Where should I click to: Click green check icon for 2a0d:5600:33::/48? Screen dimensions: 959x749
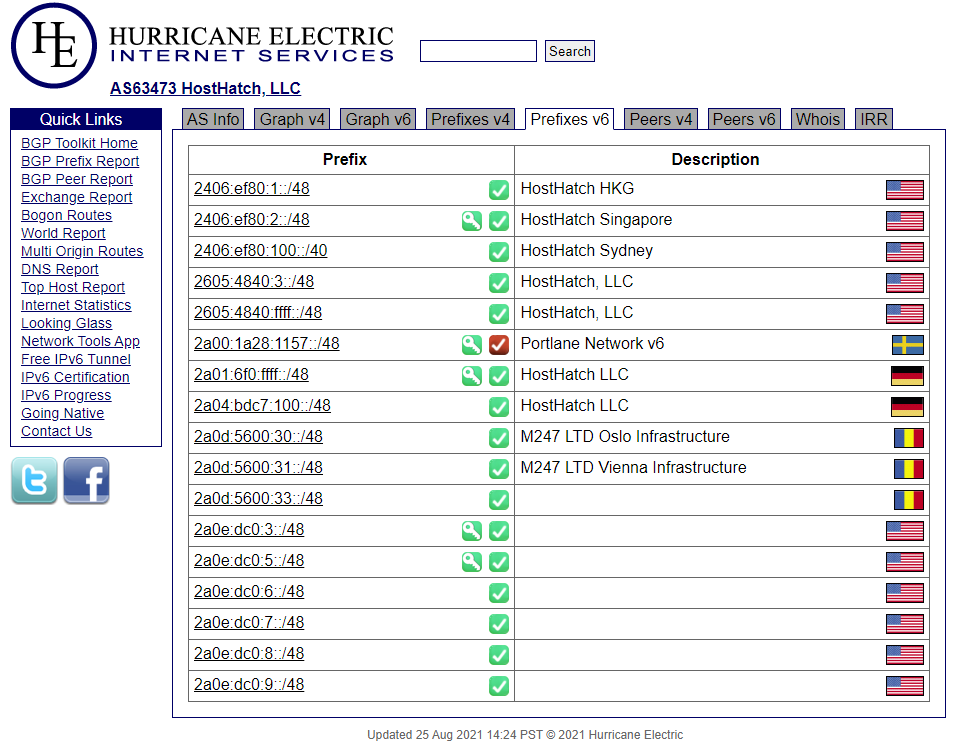pyautogui.click(x=499, y=500)
